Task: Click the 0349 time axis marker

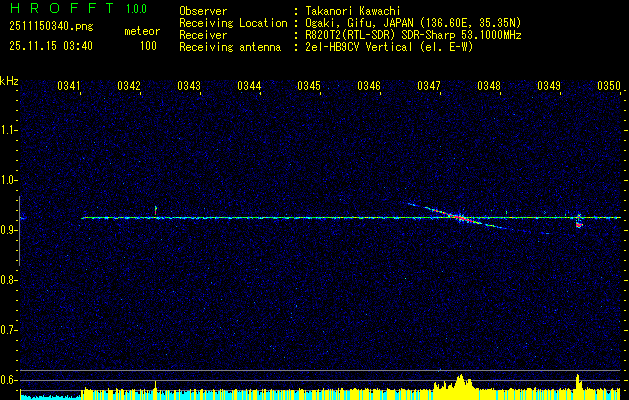Action: pyautogui.click(x=548, y=86)
